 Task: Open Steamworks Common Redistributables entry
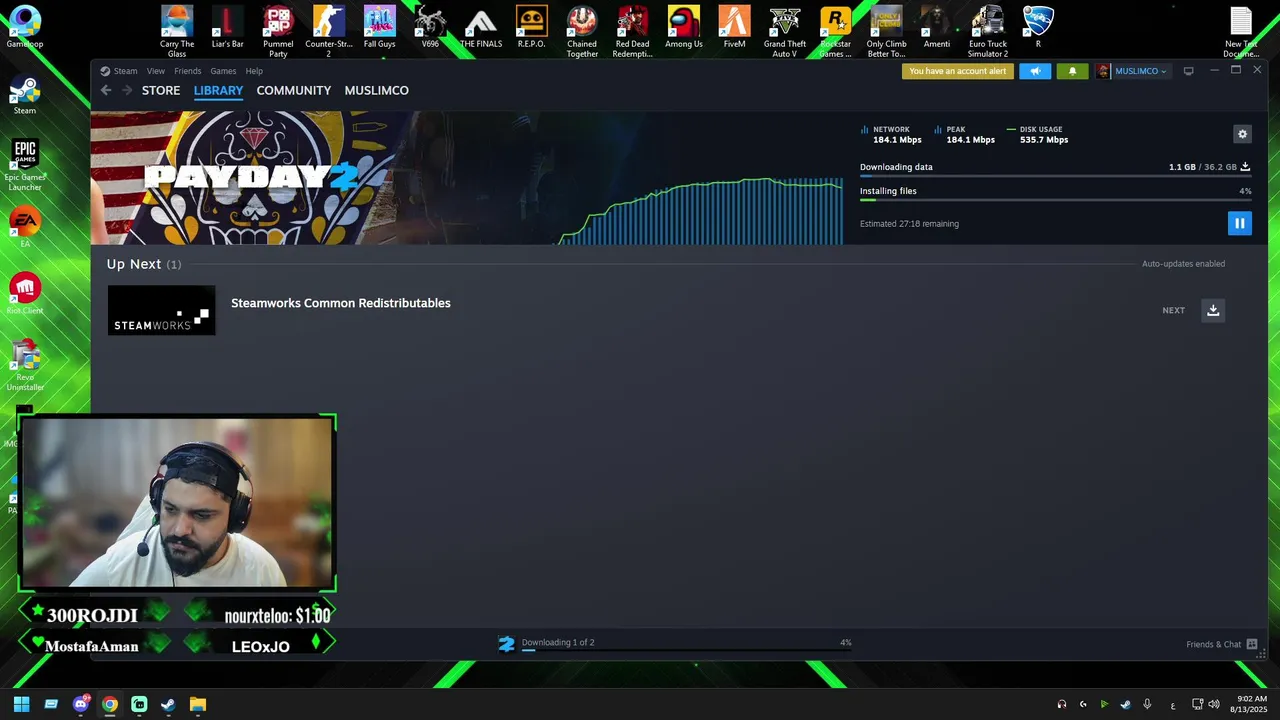340,303
